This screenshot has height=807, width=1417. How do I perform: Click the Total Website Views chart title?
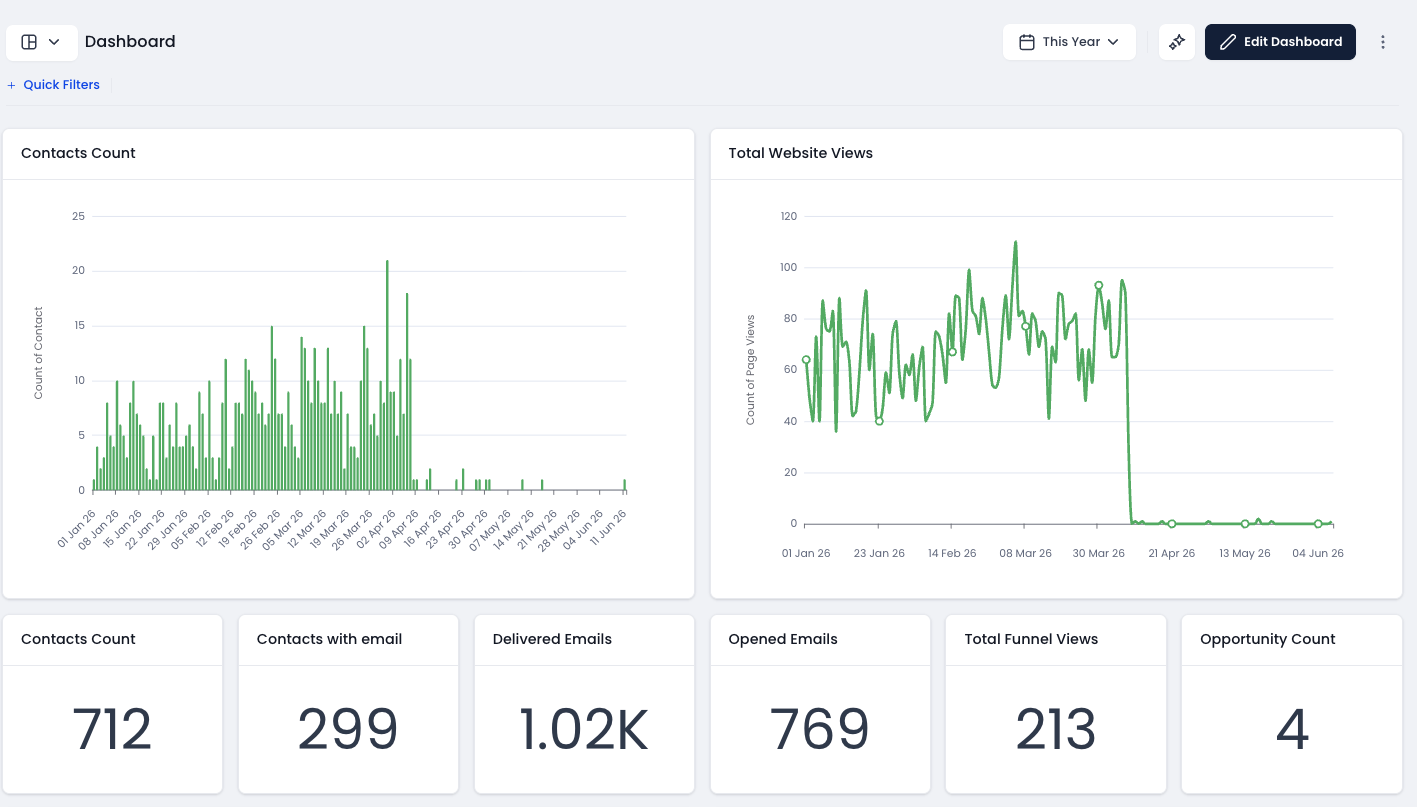[800, 153]
